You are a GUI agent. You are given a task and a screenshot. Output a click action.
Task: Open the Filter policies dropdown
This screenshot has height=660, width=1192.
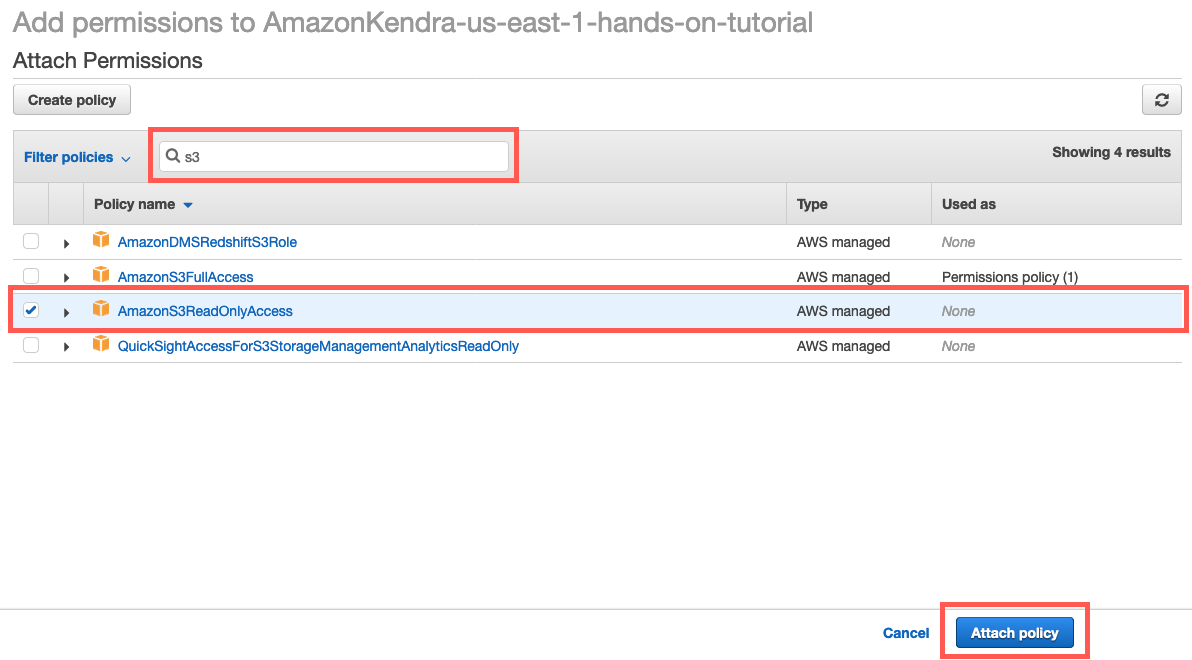point(77,158)
